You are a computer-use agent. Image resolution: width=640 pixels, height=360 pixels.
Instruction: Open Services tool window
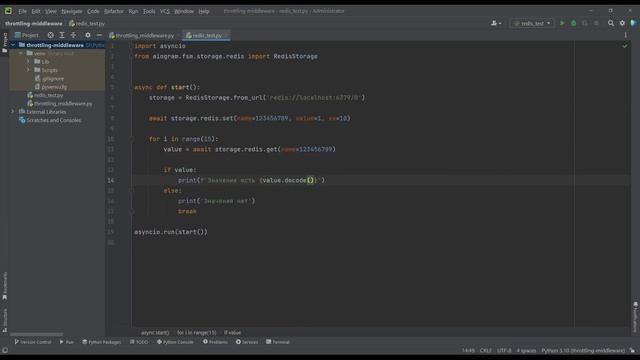coord(247,342)
